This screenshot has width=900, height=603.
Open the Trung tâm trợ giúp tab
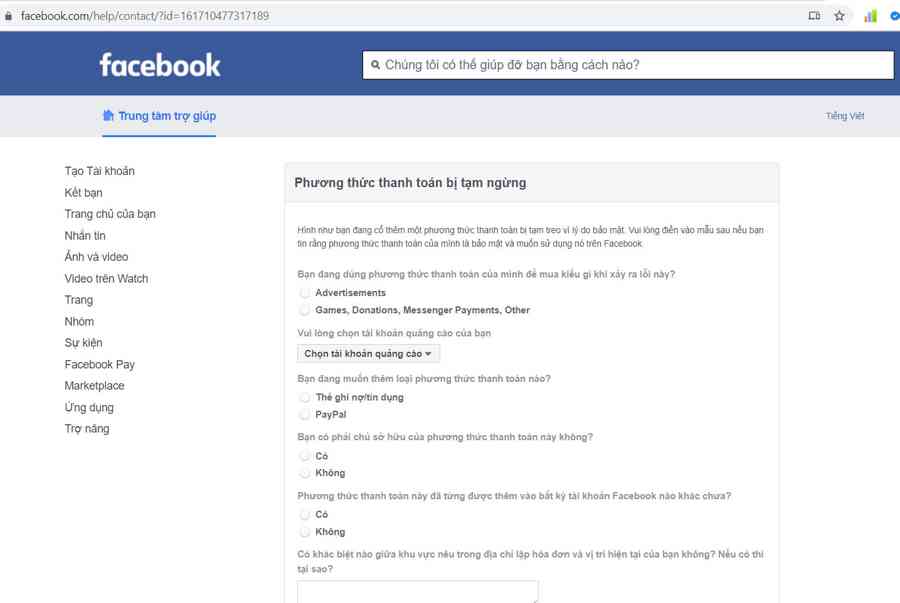pyautogui.click(x=166, y=116)
